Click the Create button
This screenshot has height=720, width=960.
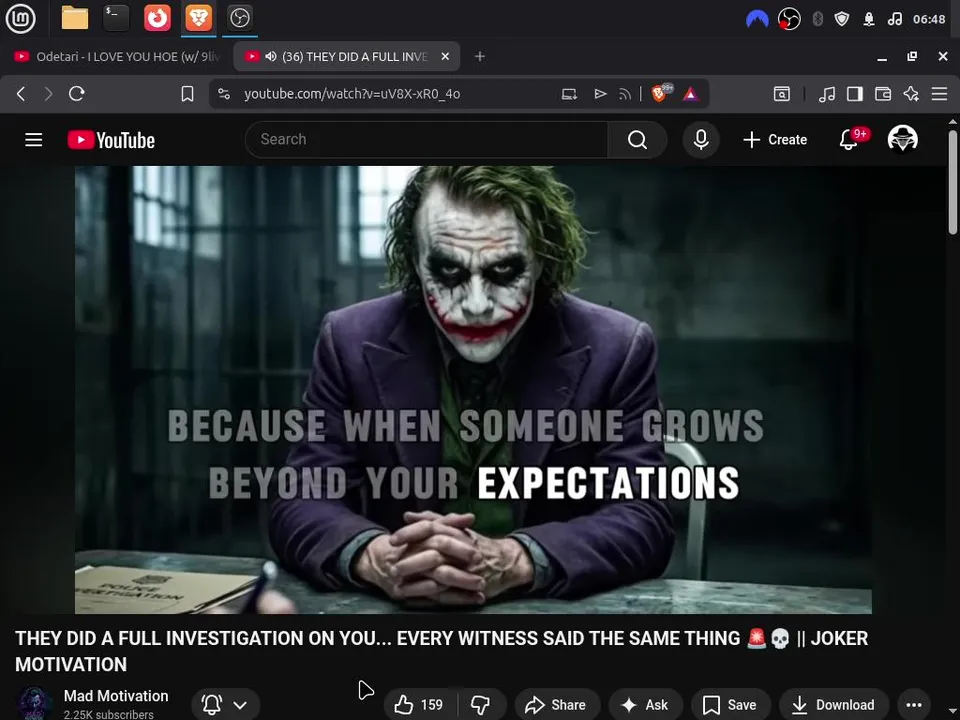(775, 140)
